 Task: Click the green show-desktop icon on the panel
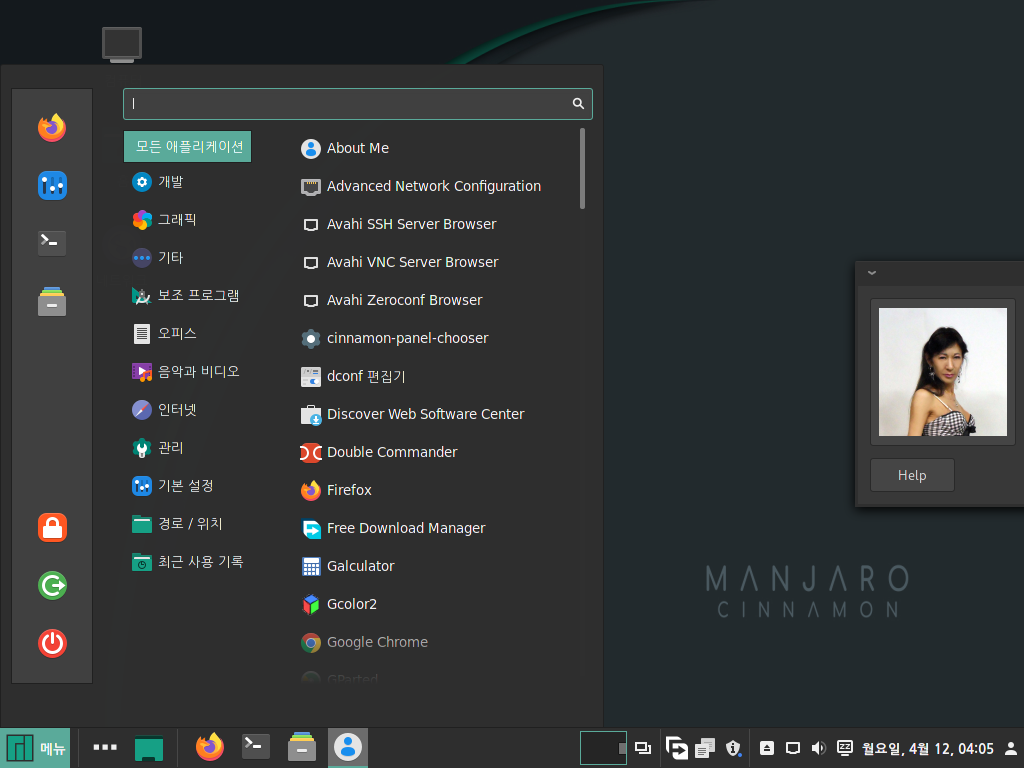(149, 748)
